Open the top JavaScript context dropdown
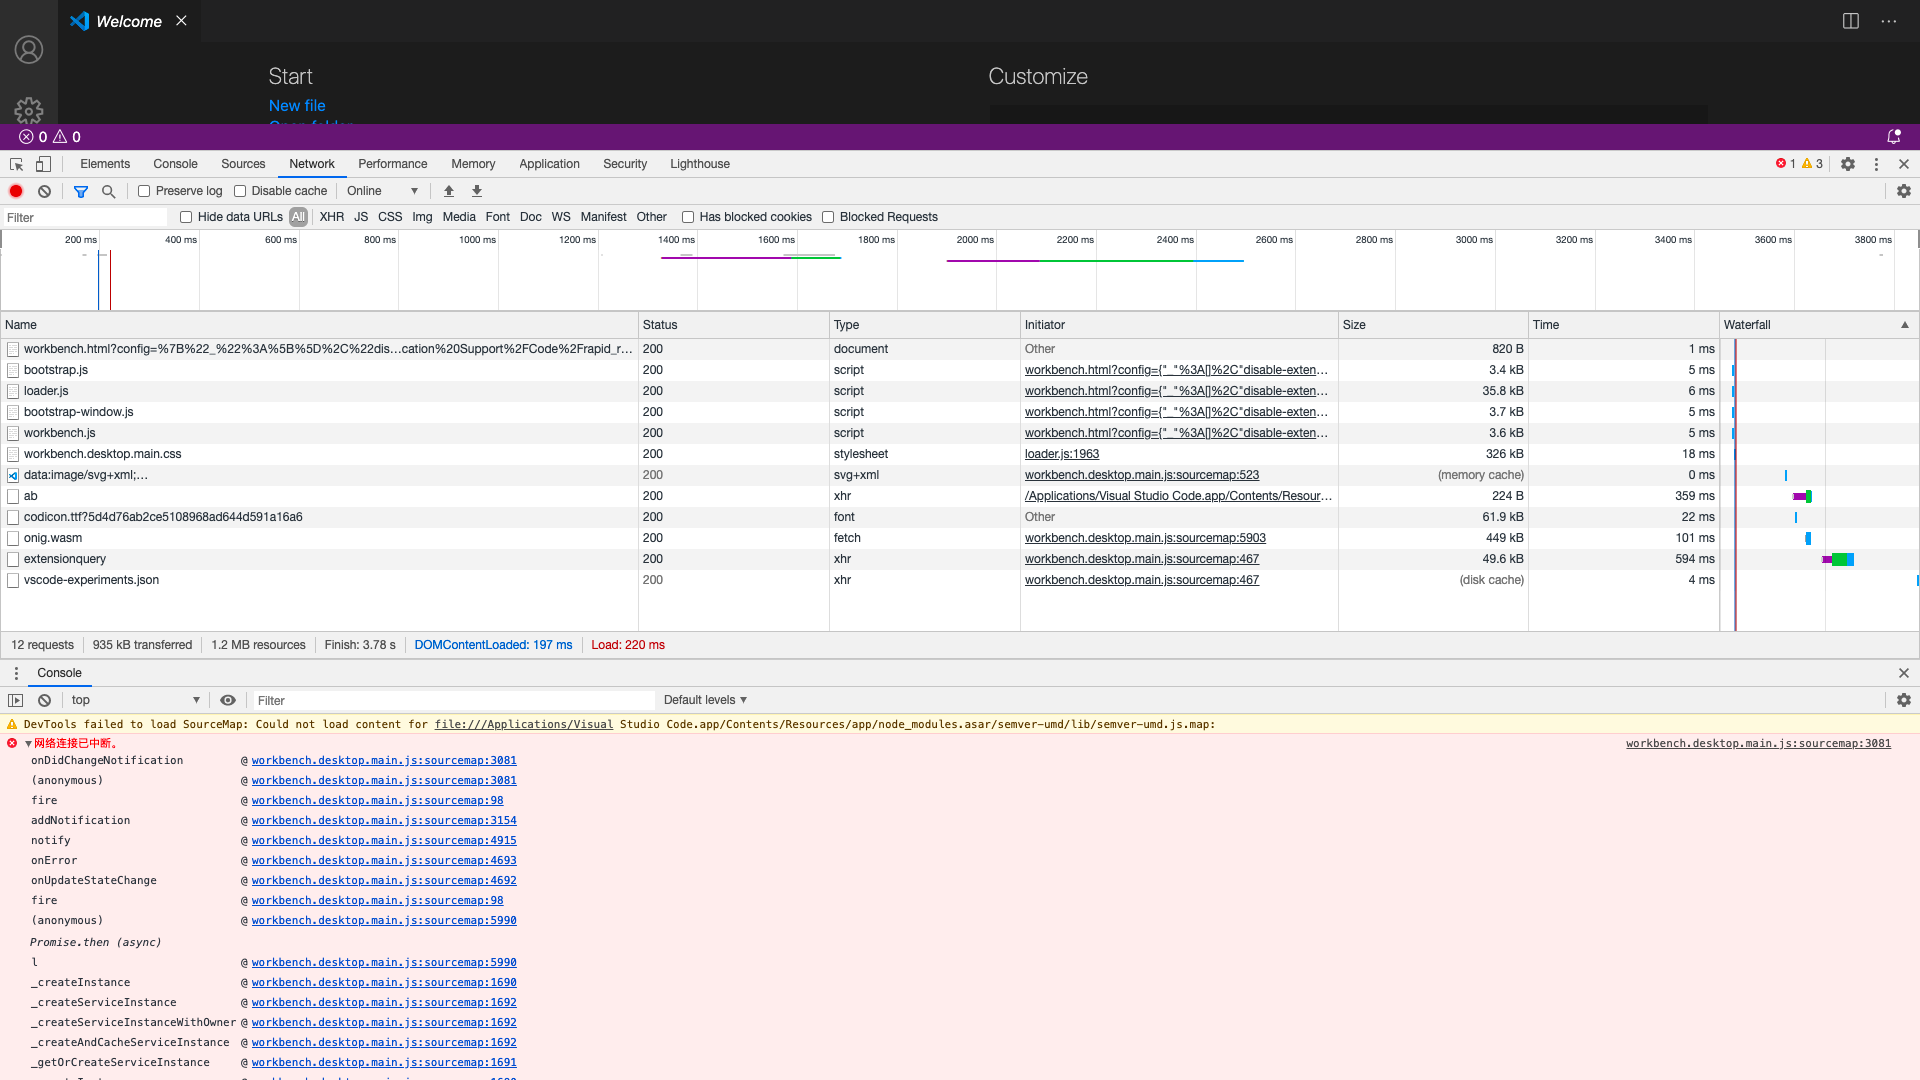1920x1080 pixels. point(135,700)
